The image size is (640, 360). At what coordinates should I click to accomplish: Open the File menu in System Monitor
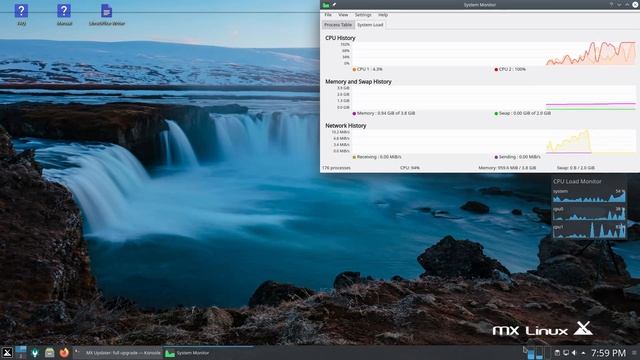click(328, 15)
